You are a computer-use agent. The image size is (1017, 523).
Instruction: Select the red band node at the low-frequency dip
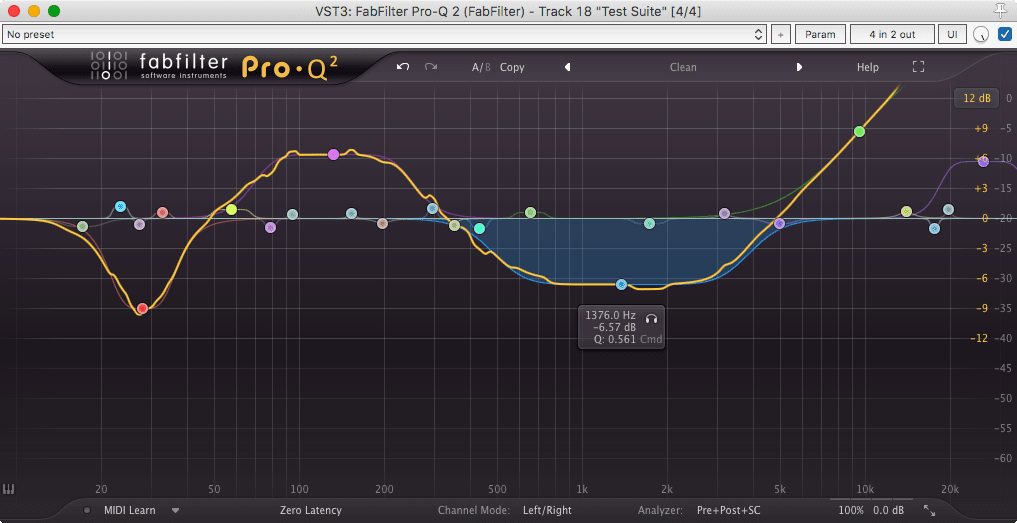click(x=143, y=308)
